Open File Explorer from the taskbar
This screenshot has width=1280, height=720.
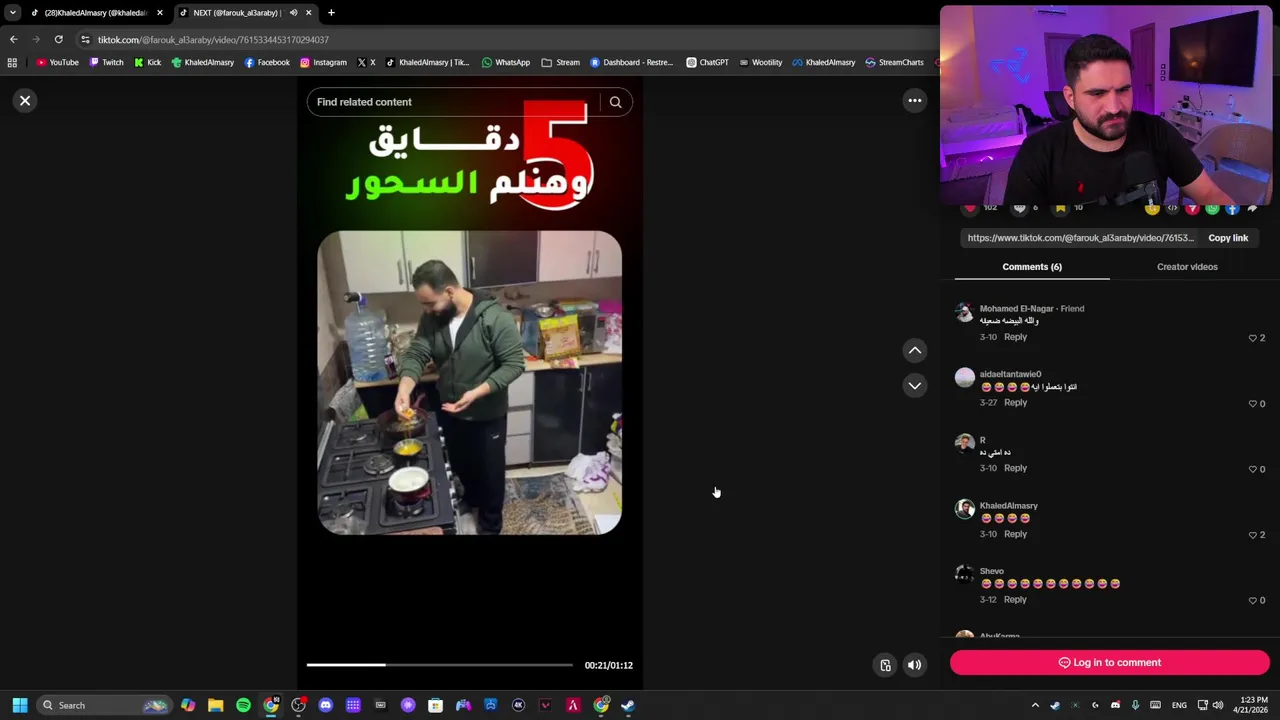[215, 705]
